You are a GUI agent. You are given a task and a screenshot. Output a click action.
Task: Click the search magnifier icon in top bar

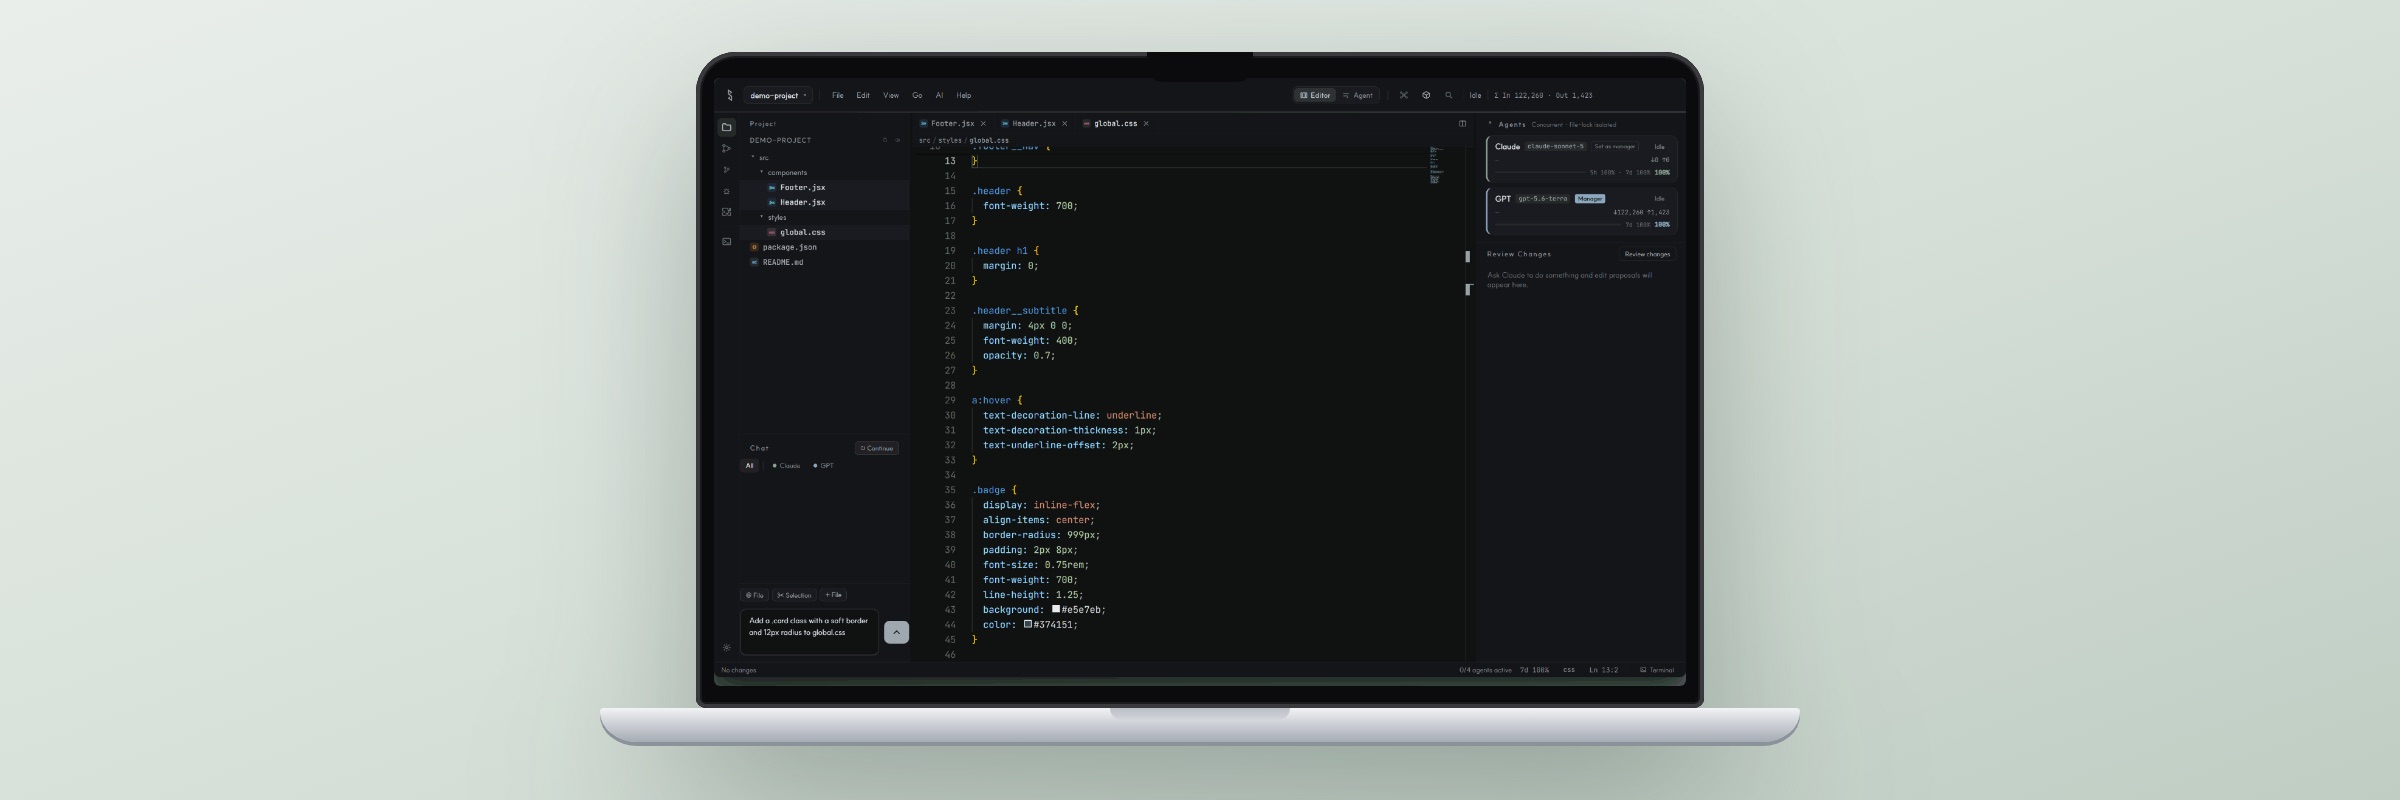tap(1448, 95)
